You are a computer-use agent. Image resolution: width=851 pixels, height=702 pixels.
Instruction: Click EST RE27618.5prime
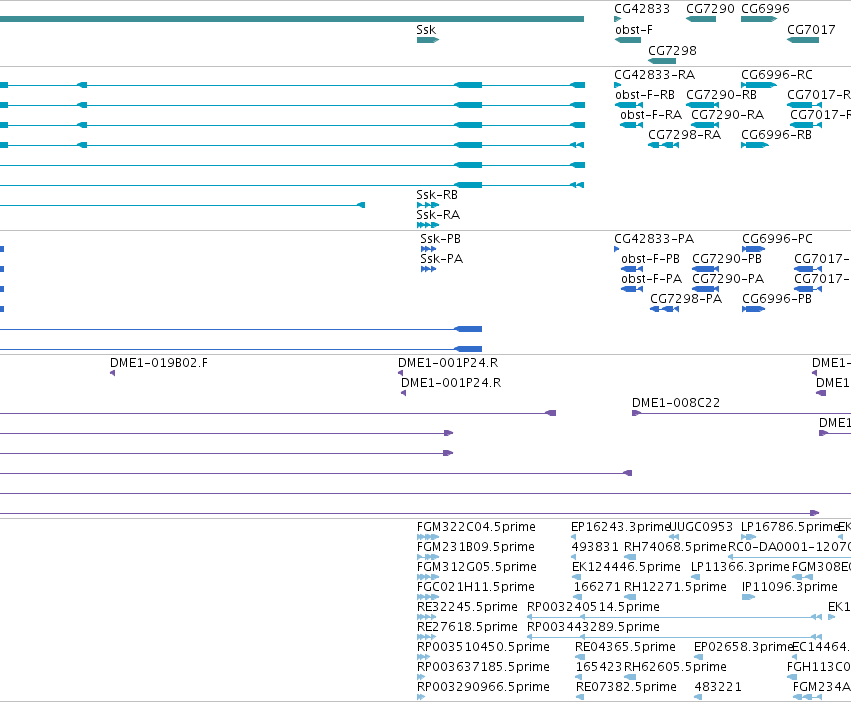point(467,627)
